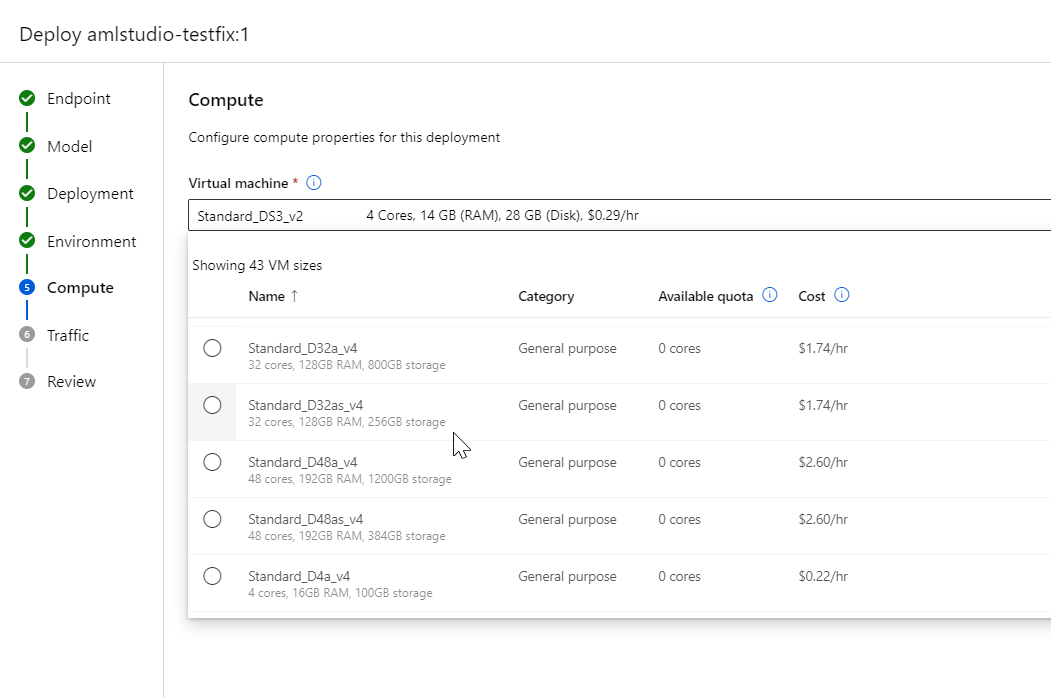Click the 'Deploy amlstudio-testfix:1' title

coord(134,34)
